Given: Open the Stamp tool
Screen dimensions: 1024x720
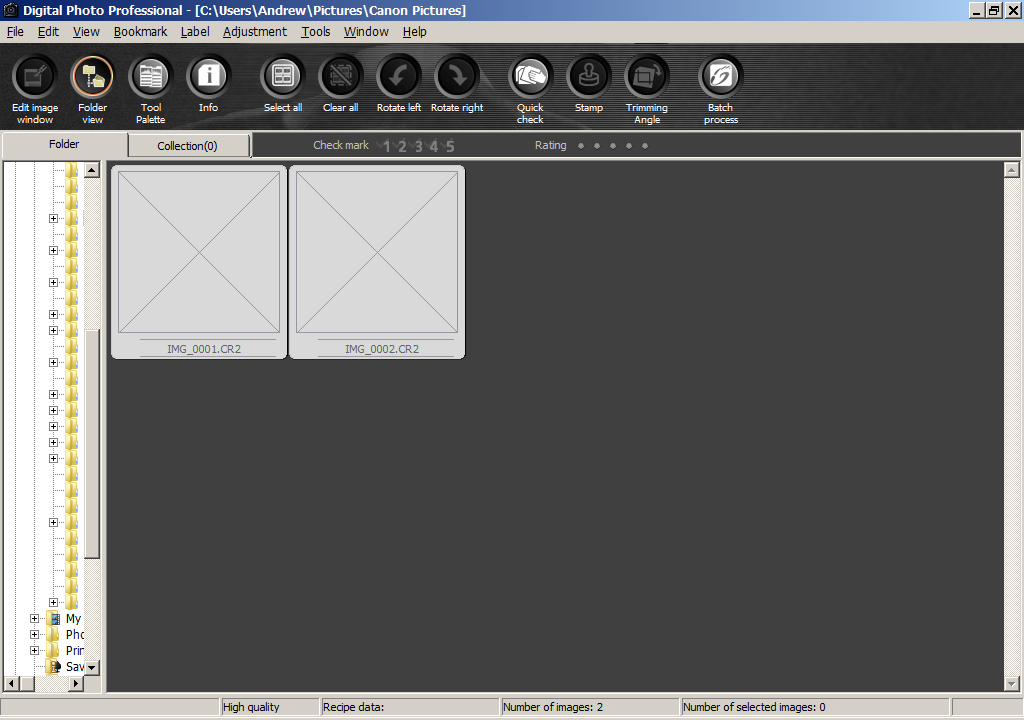Looking at the screenshot, I should pos(588,76).
